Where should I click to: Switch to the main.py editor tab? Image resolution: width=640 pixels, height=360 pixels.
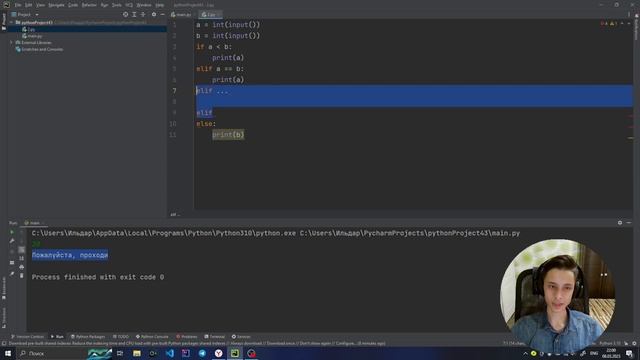pyautogui.click(x=181, y=15)
